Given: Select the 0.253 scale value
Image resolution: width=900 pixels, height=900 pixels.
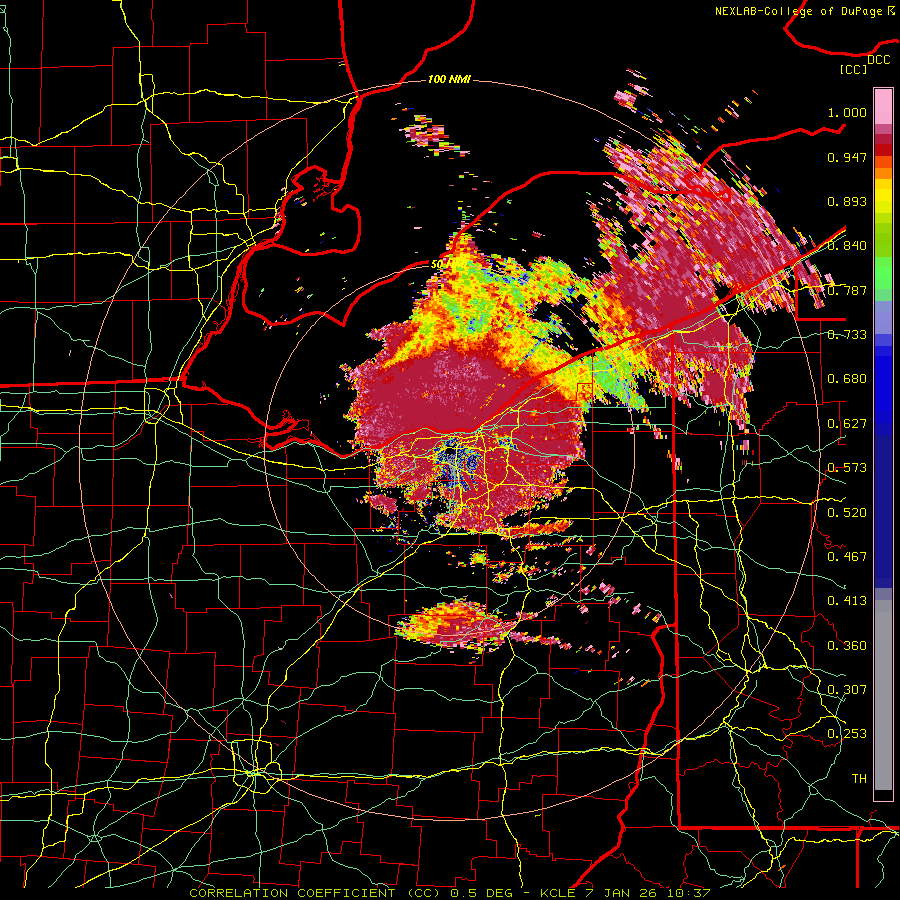Looking at the screenshot, I should pos(847,734).
